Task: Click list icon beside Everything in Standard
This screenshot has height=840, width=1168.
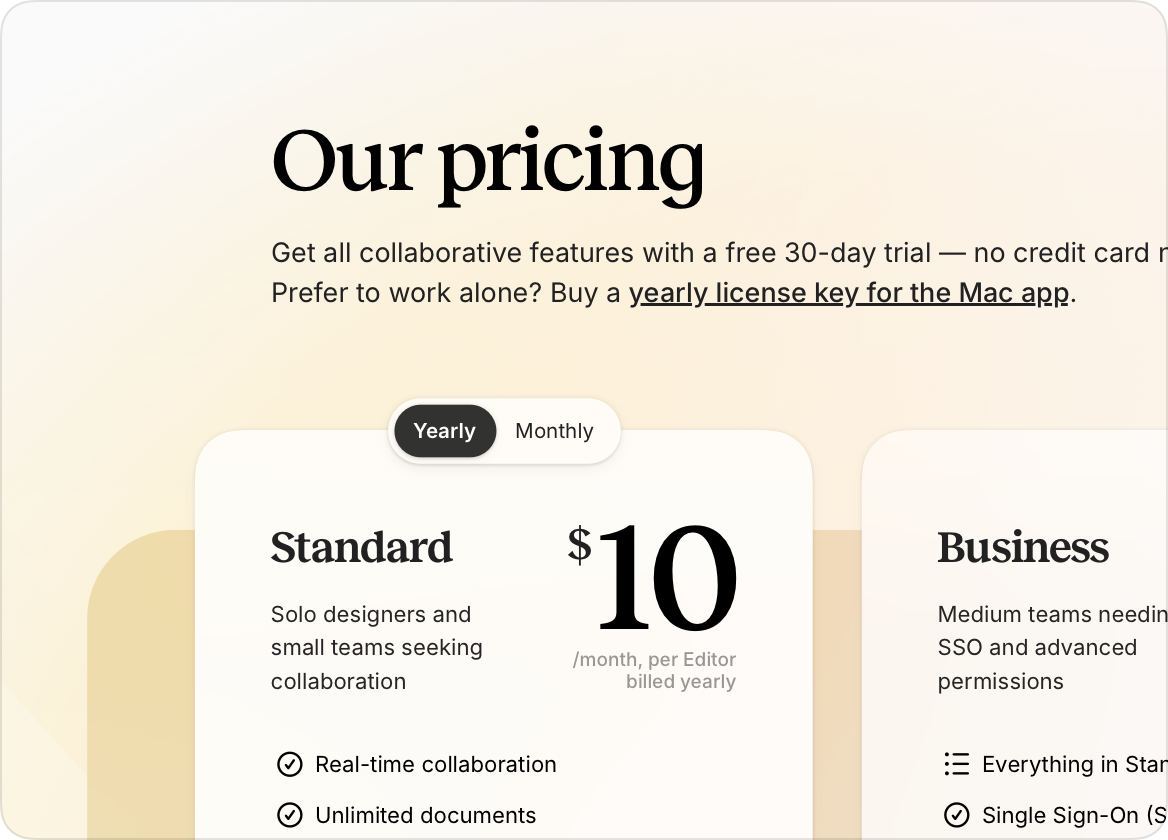Action: tap(956, 765)
